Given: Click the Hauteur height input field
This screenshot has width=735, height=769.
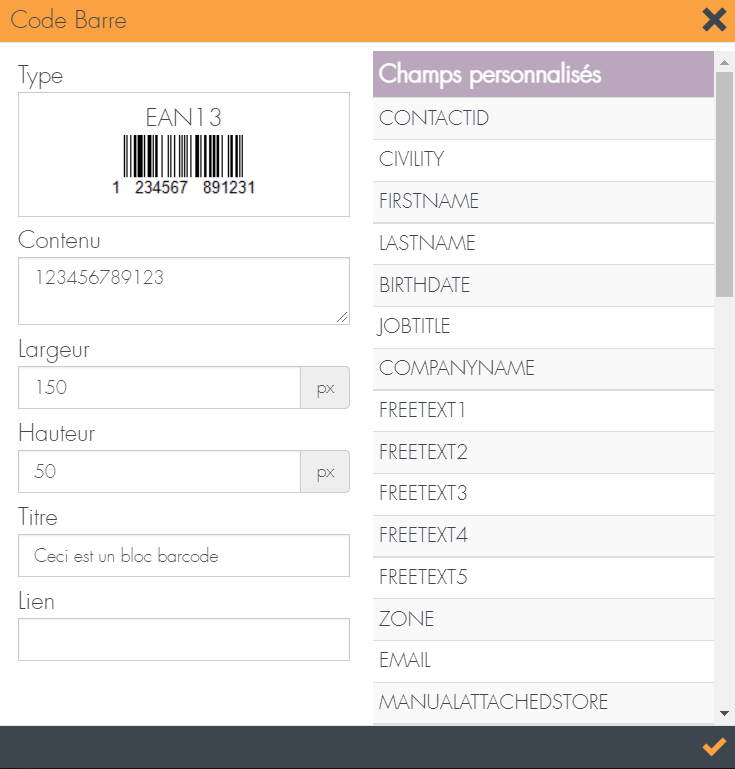Looking at the screenshot, I should [159, 471].
